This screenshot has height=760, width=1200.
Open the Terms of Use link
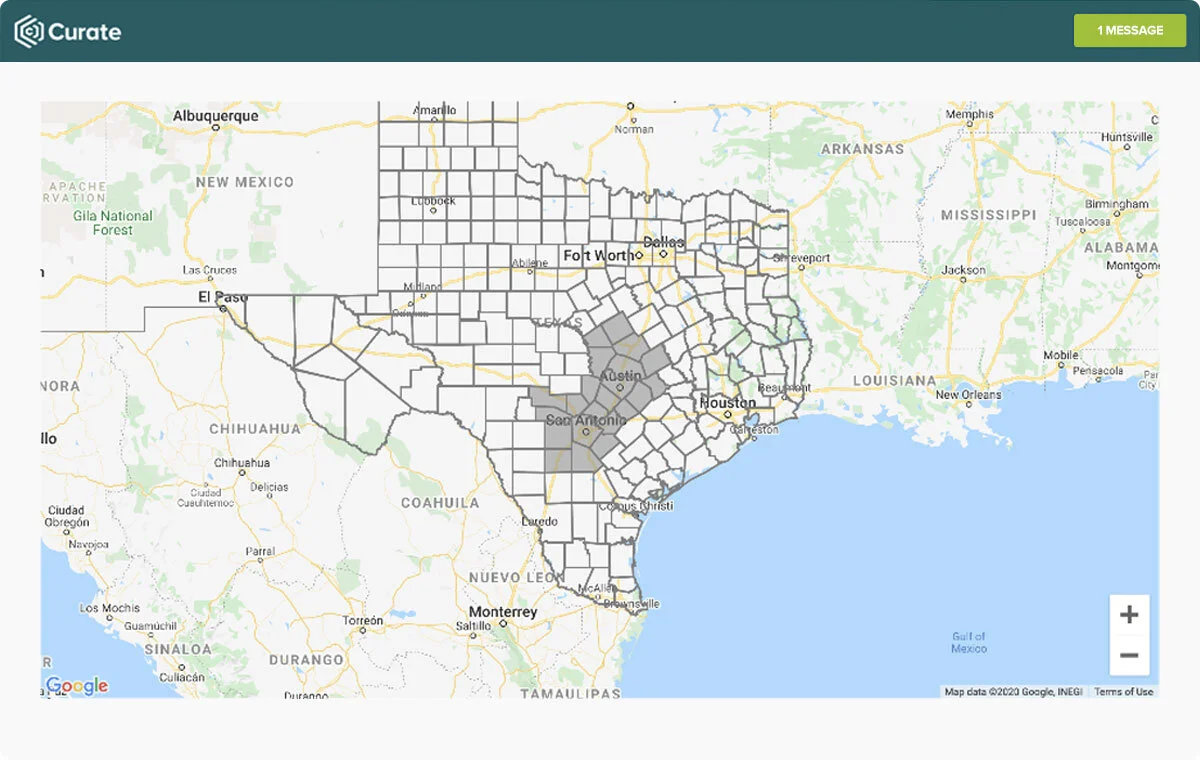pyautogui.click(x=1123, y=691)
